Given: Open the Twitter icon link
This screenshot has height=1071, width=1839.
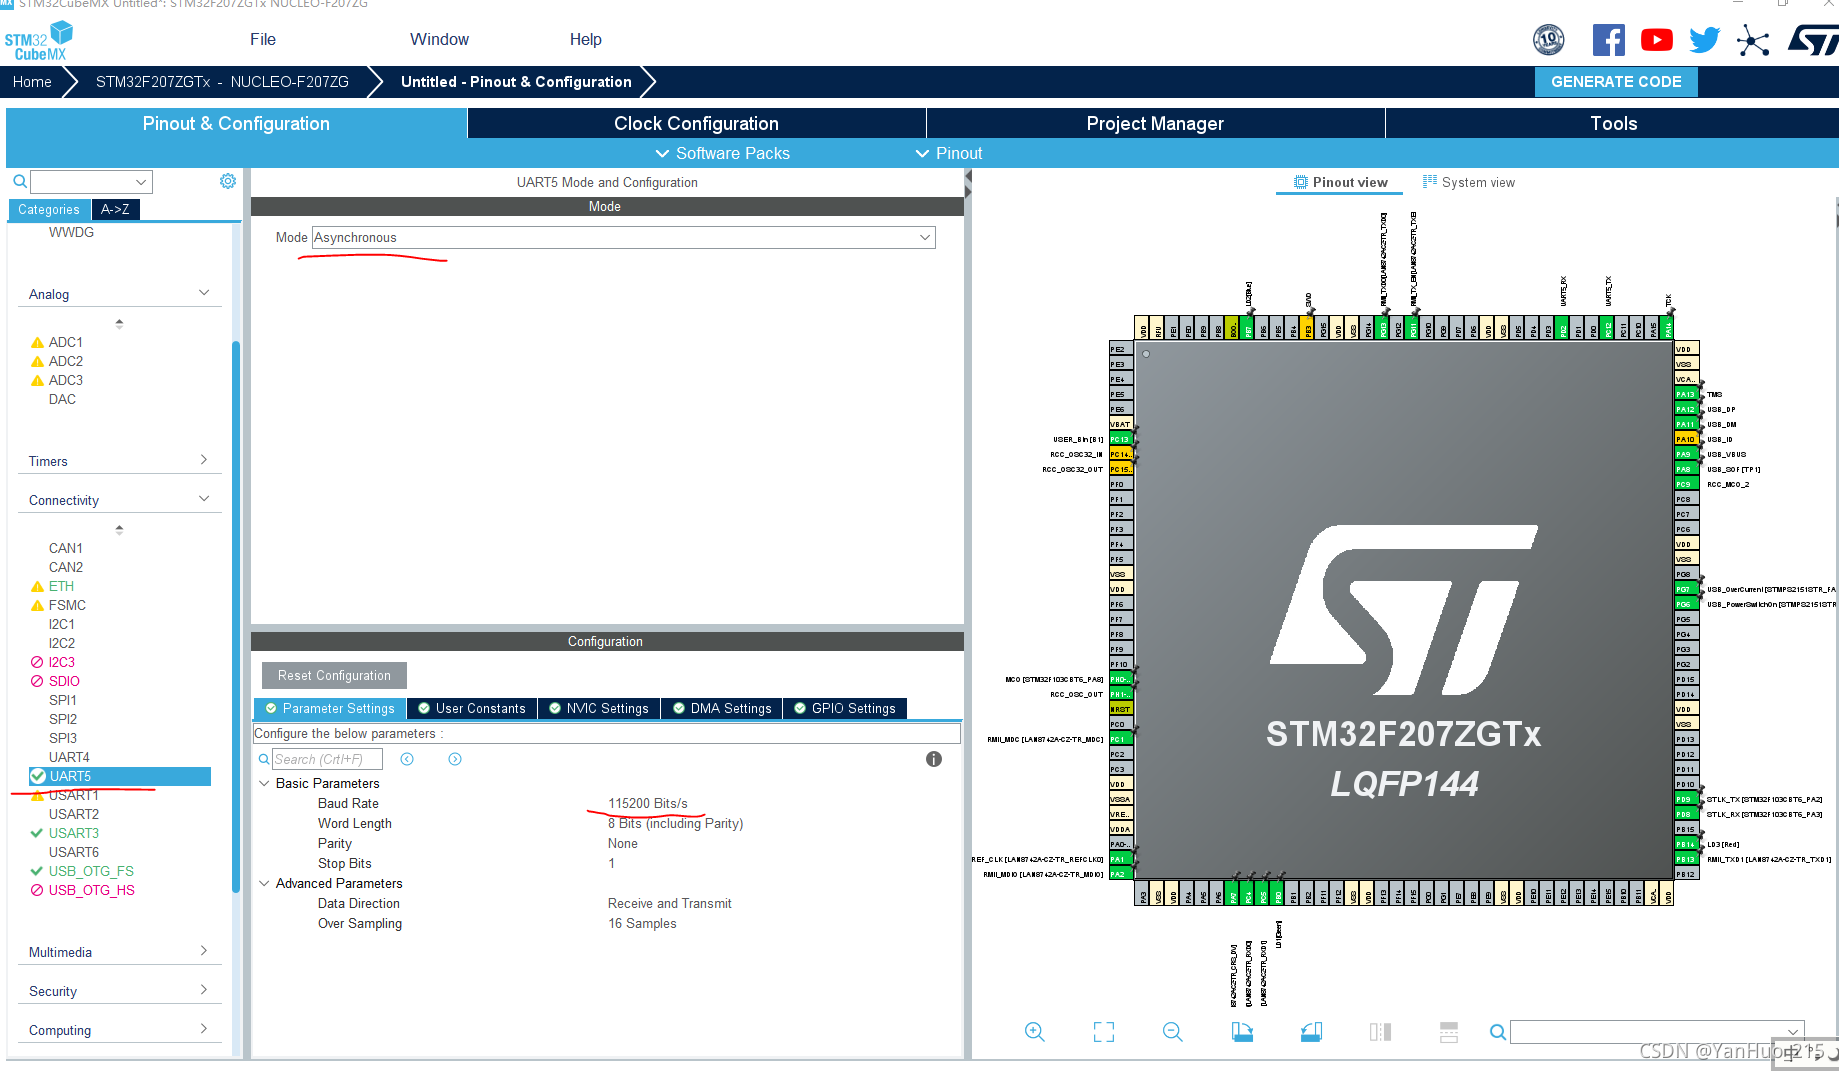Looking at the screenshot, I should 1704,40.
